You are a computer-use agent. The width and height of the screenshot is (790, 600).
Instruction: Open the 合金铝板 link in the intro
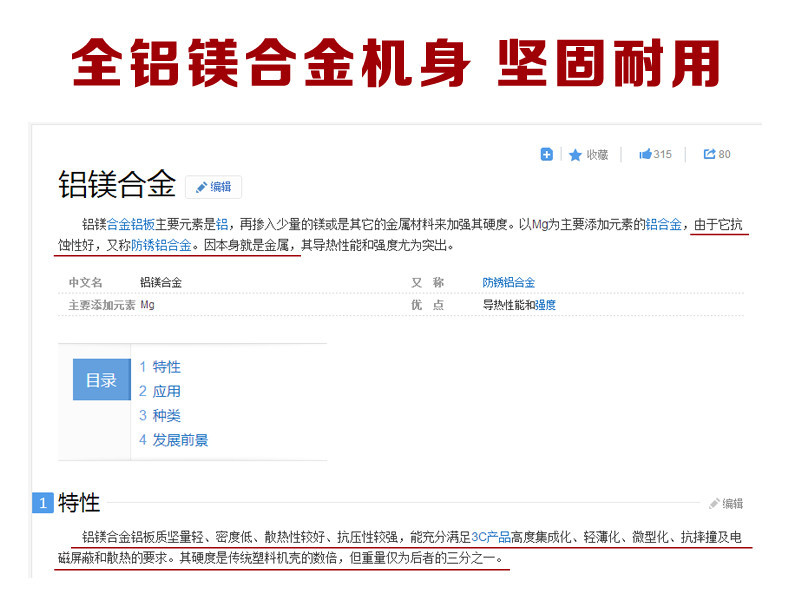tap(131, 224)
